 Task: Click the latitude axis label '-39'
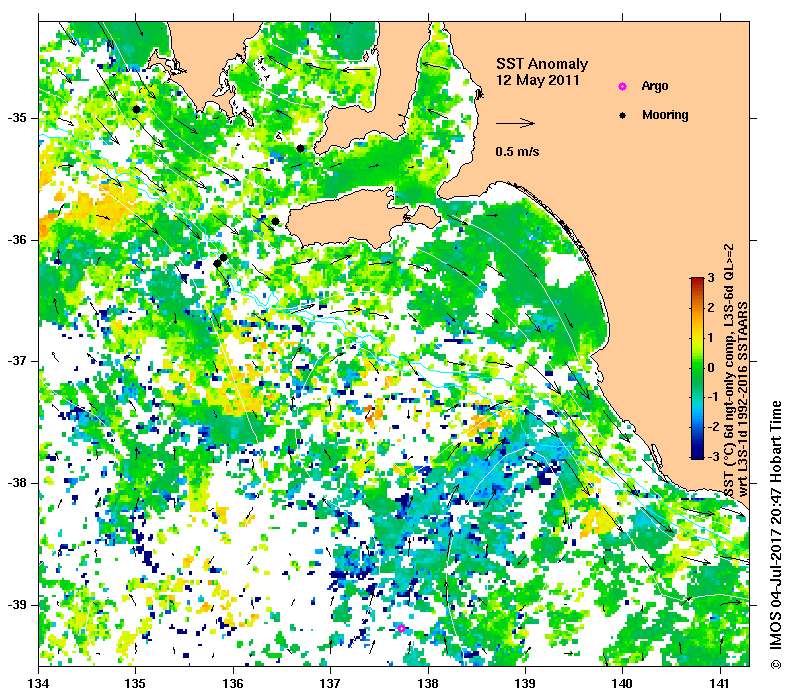pos(17,604)
